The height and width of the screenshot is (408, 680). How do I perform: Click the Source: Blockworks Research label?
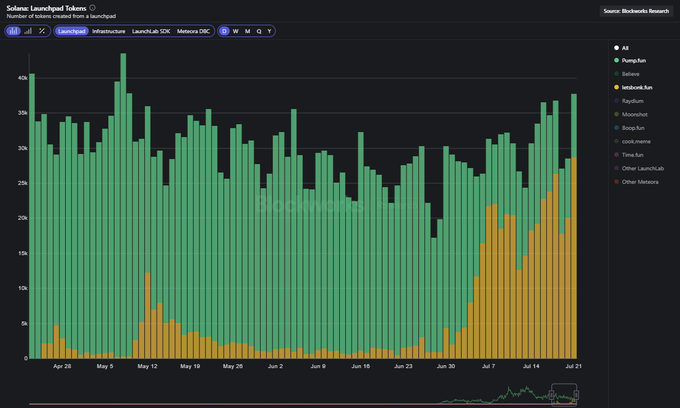638,10
